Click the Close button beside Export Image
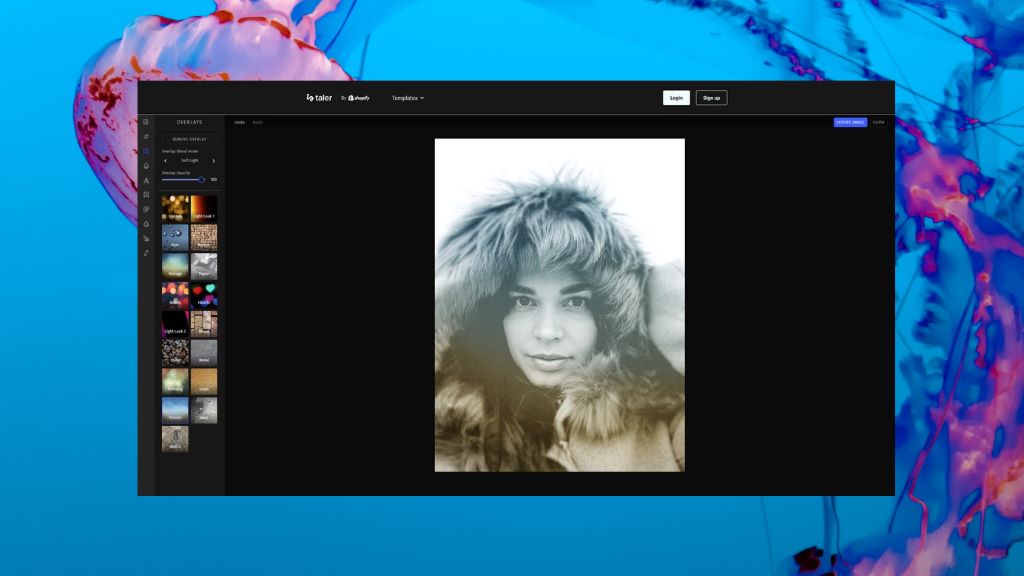The height and width of the screenshot is (576, 1024). 878,122
